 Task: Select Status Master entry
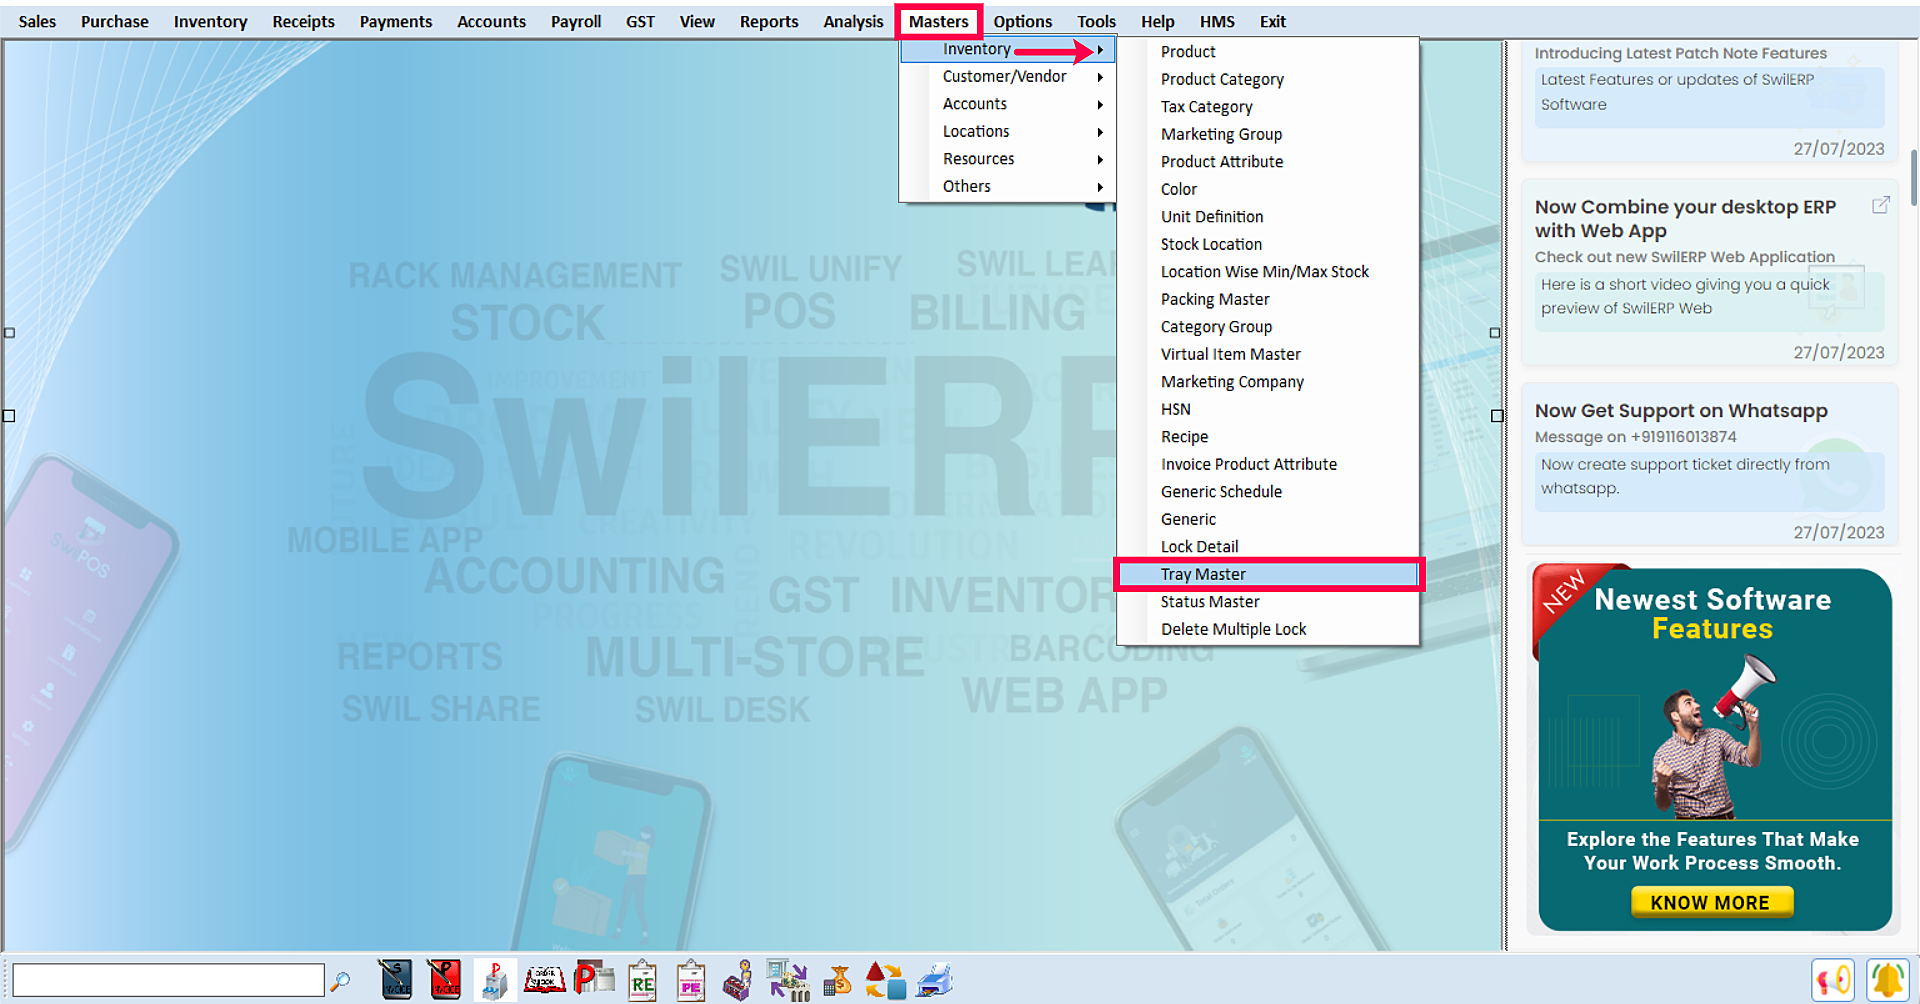point(1268,602)
